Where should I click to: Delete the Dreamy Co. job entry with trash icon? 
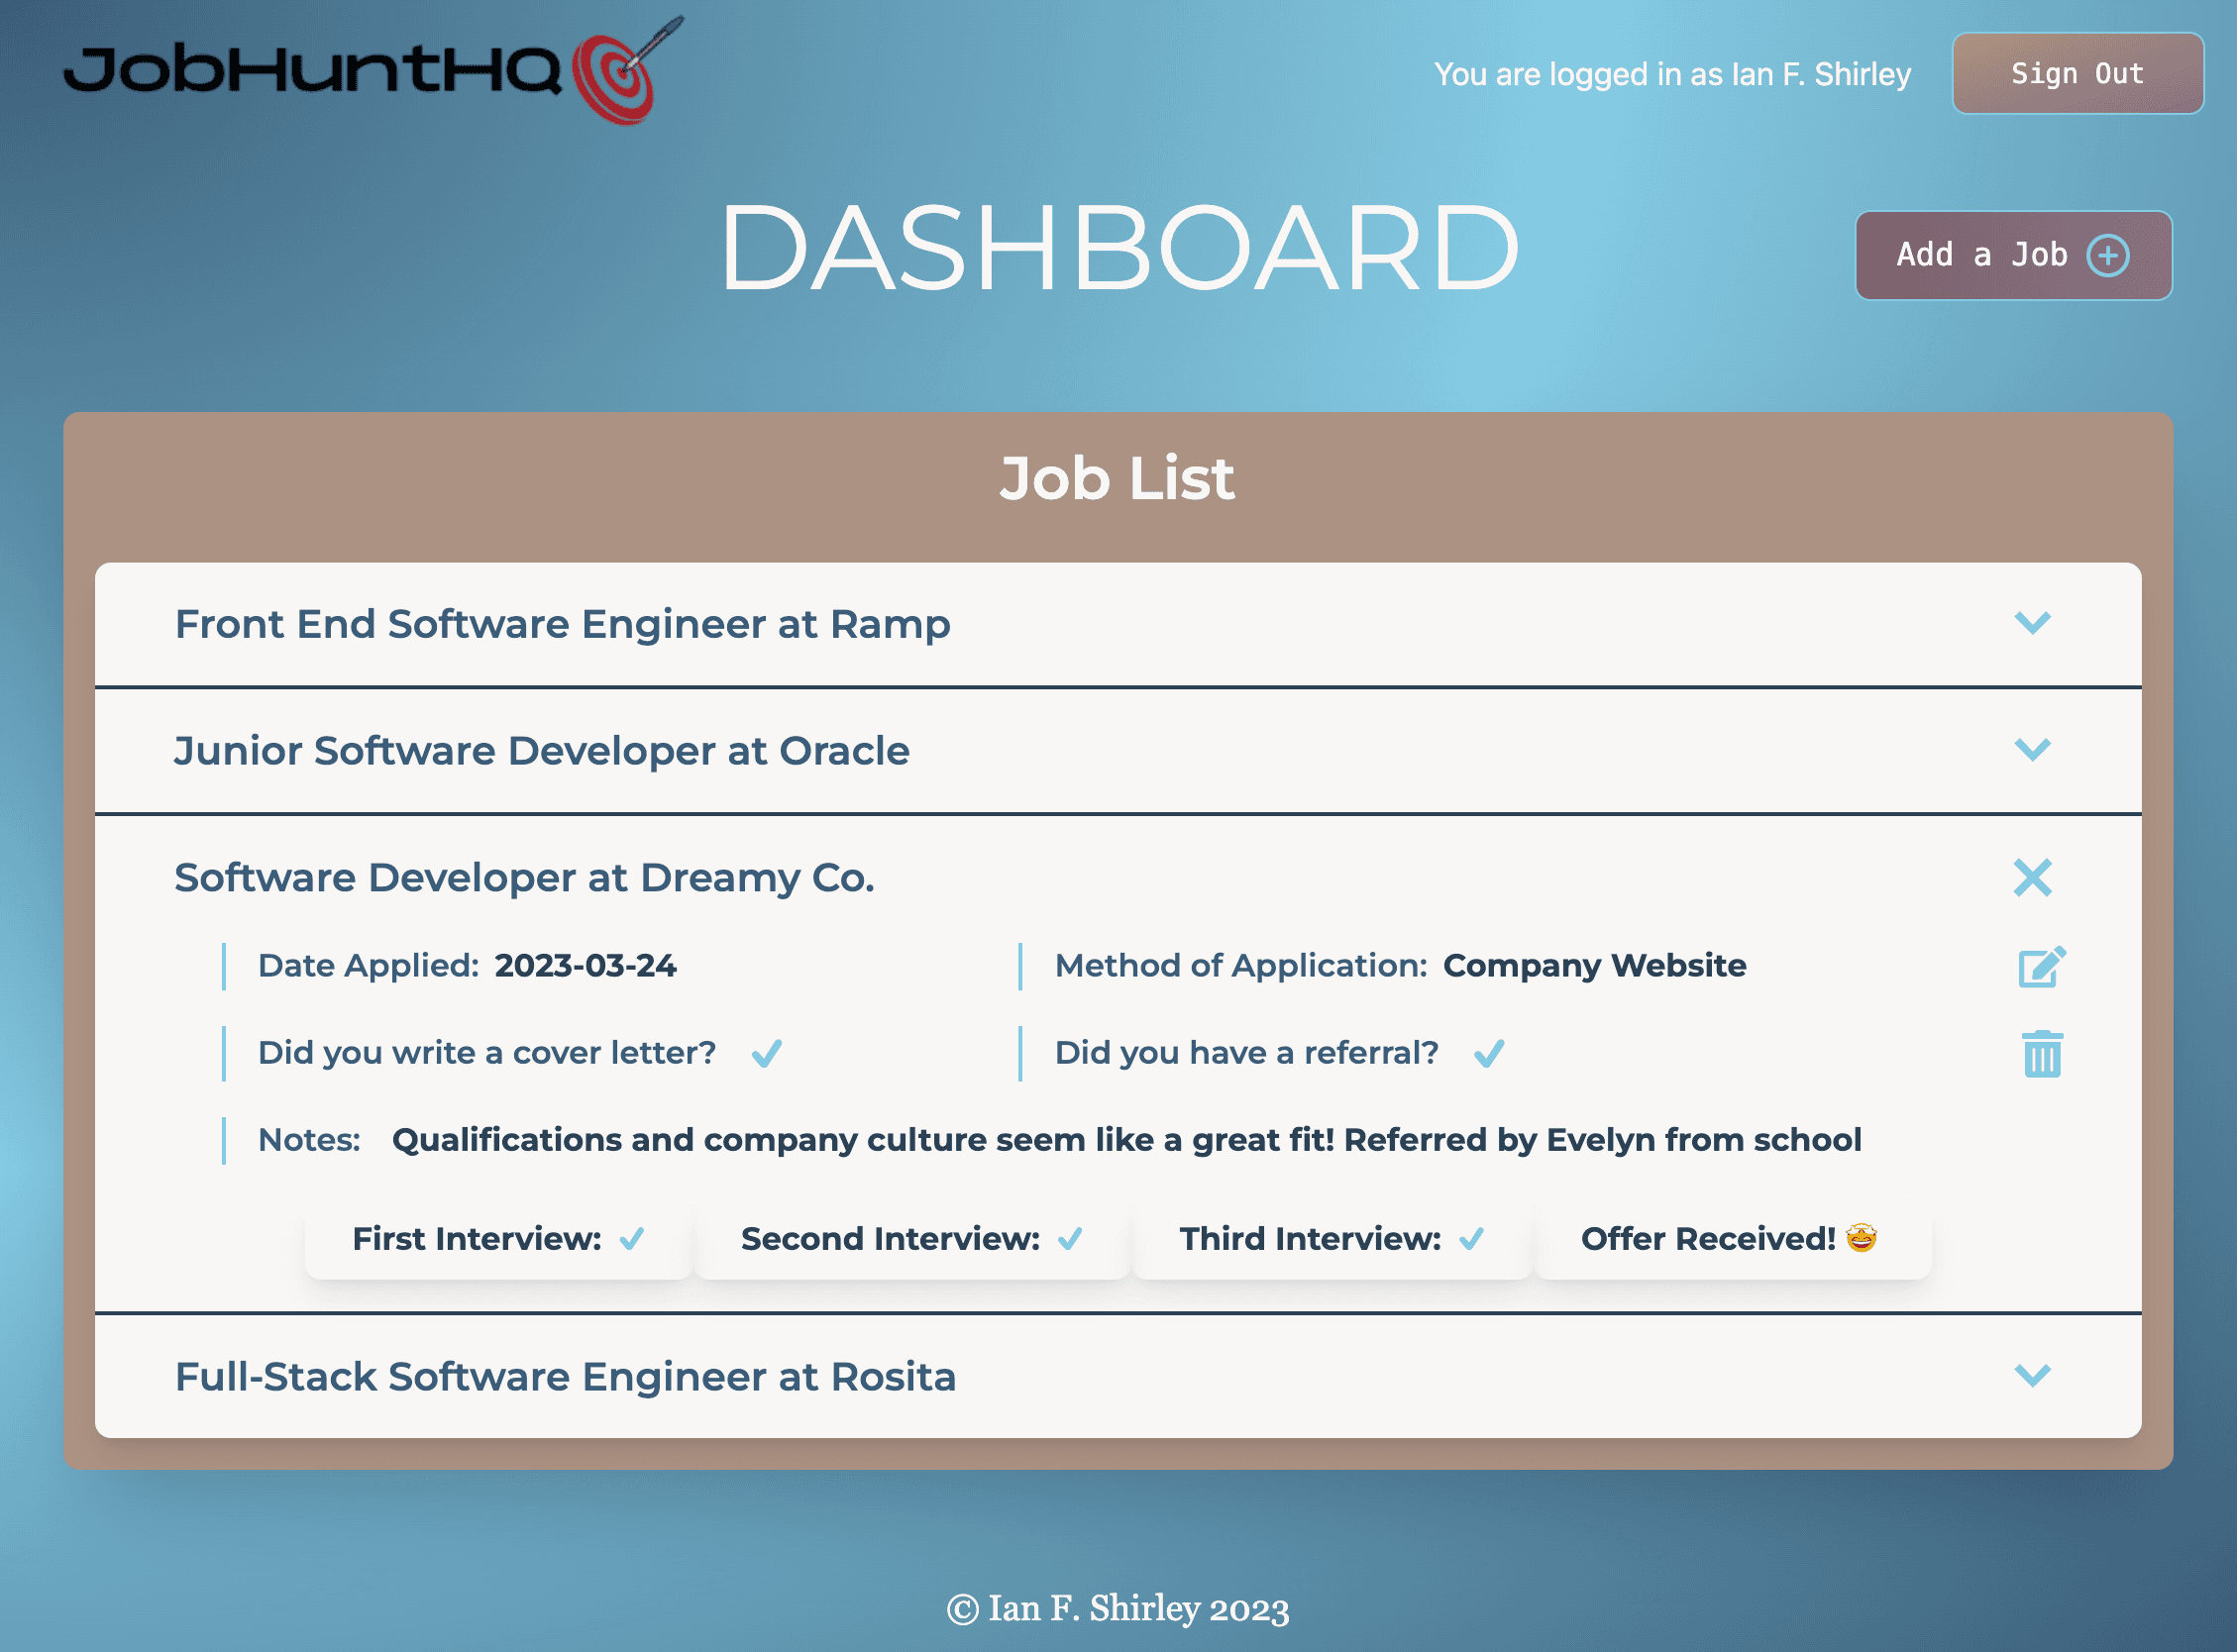click(2040, 1053)
